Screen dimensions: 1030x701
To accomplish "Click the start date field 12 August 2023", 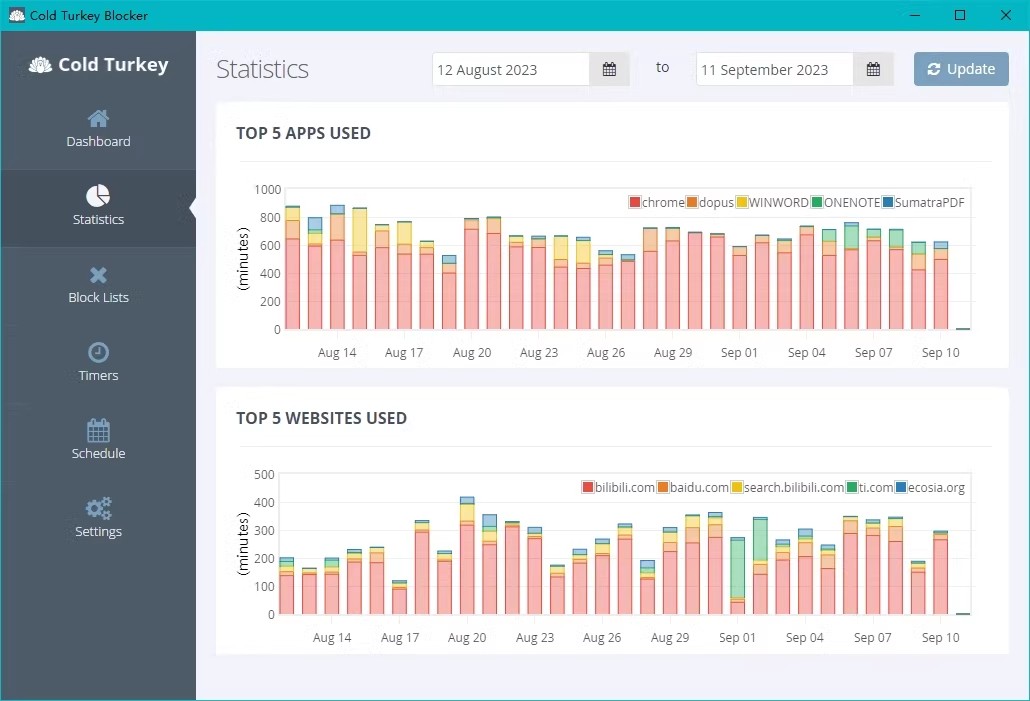I will [511, 69].
